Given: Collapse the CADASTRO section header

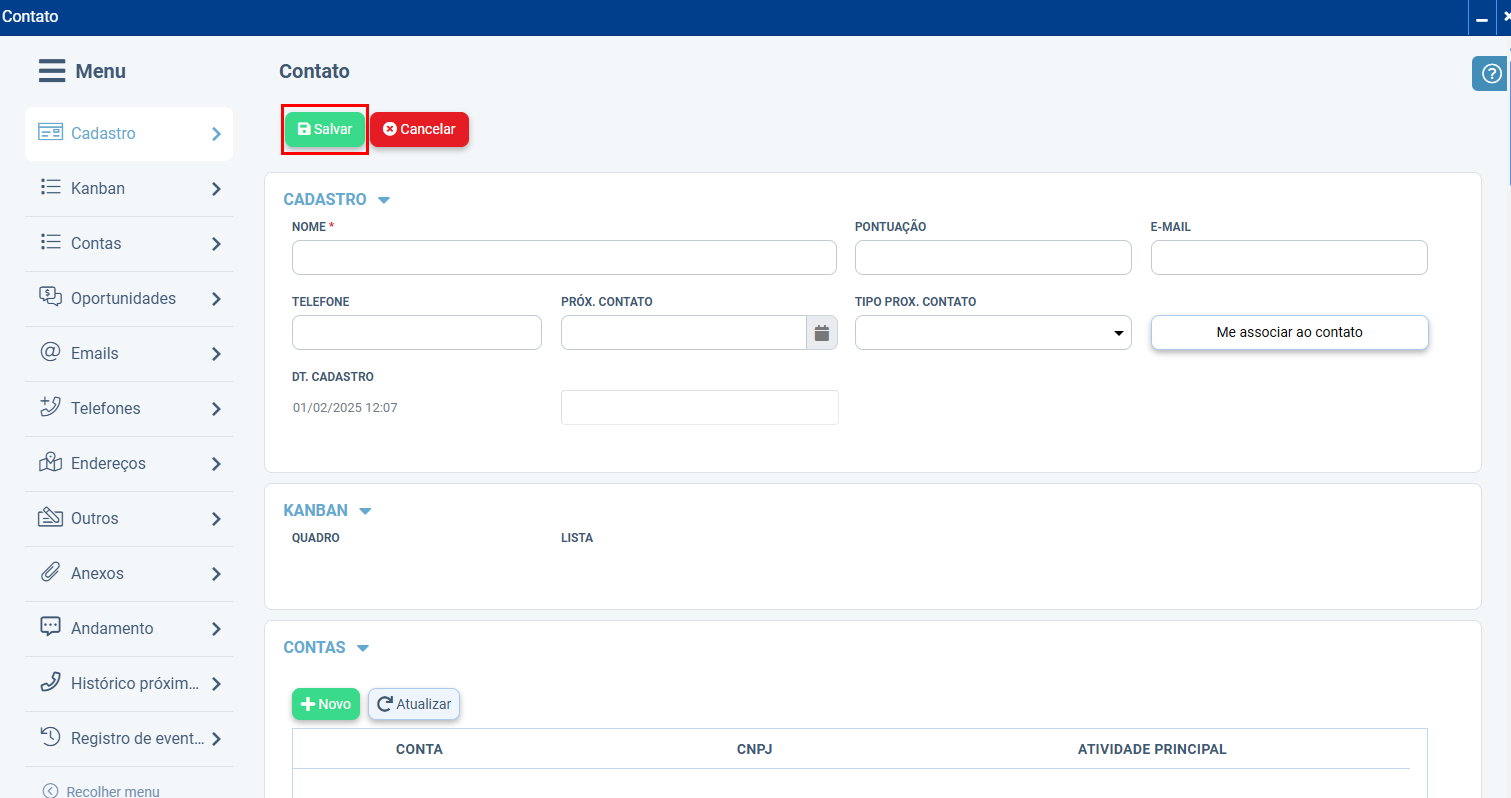Looking at the screenshot, I should (x=337, y=199).
